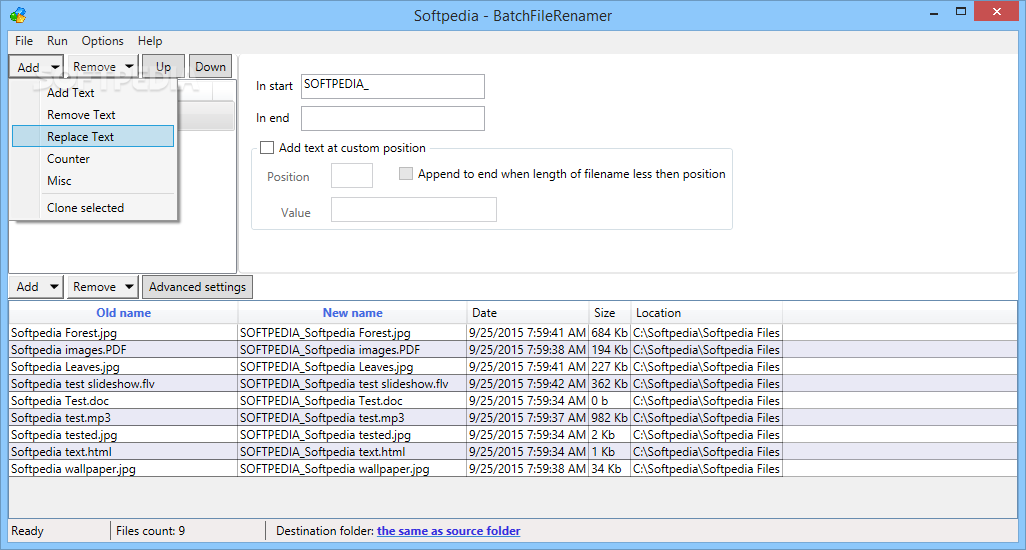
Task: Click the Size column header
Action: (609, 313)
